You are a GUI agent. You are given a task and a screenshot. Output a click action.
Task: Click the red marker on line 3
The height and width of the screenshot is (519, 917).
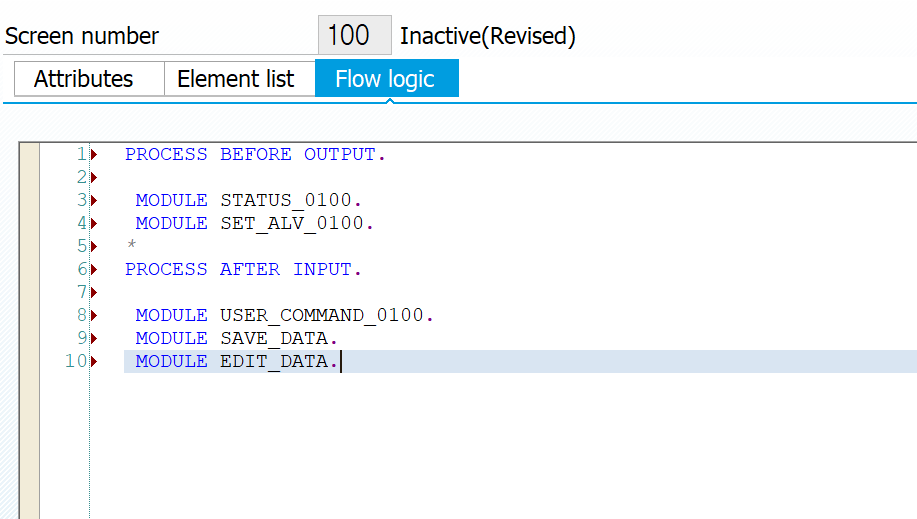tap(94, 200)
